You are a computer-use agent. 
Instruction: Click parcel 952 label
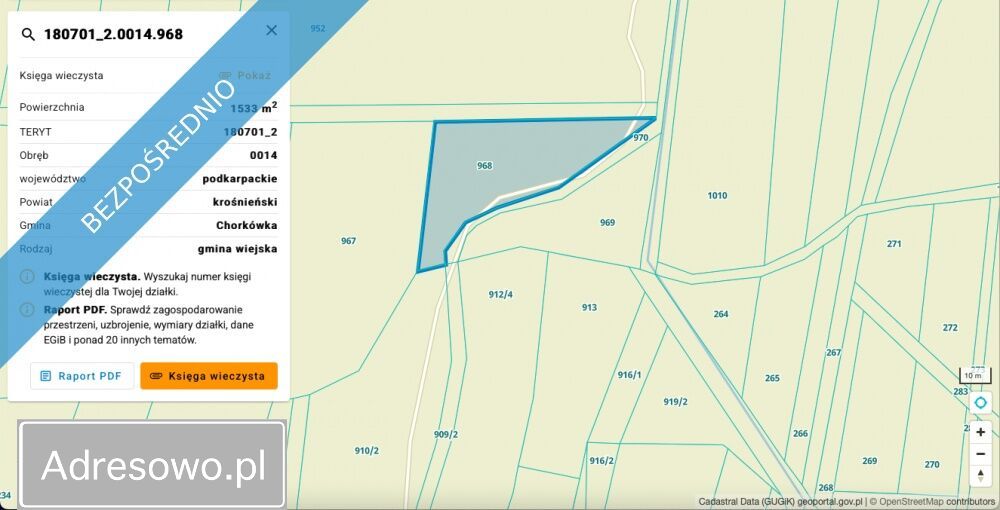(318, 29)
